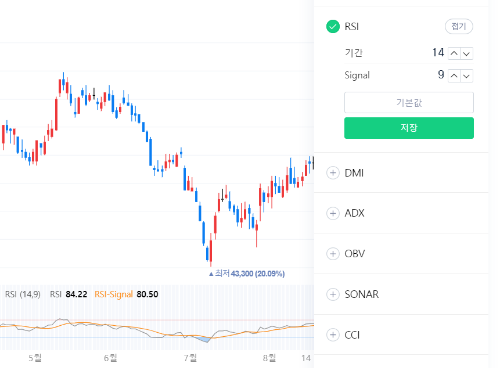
Task: Click the 기간 value 14 field
Action: [438, 53]
